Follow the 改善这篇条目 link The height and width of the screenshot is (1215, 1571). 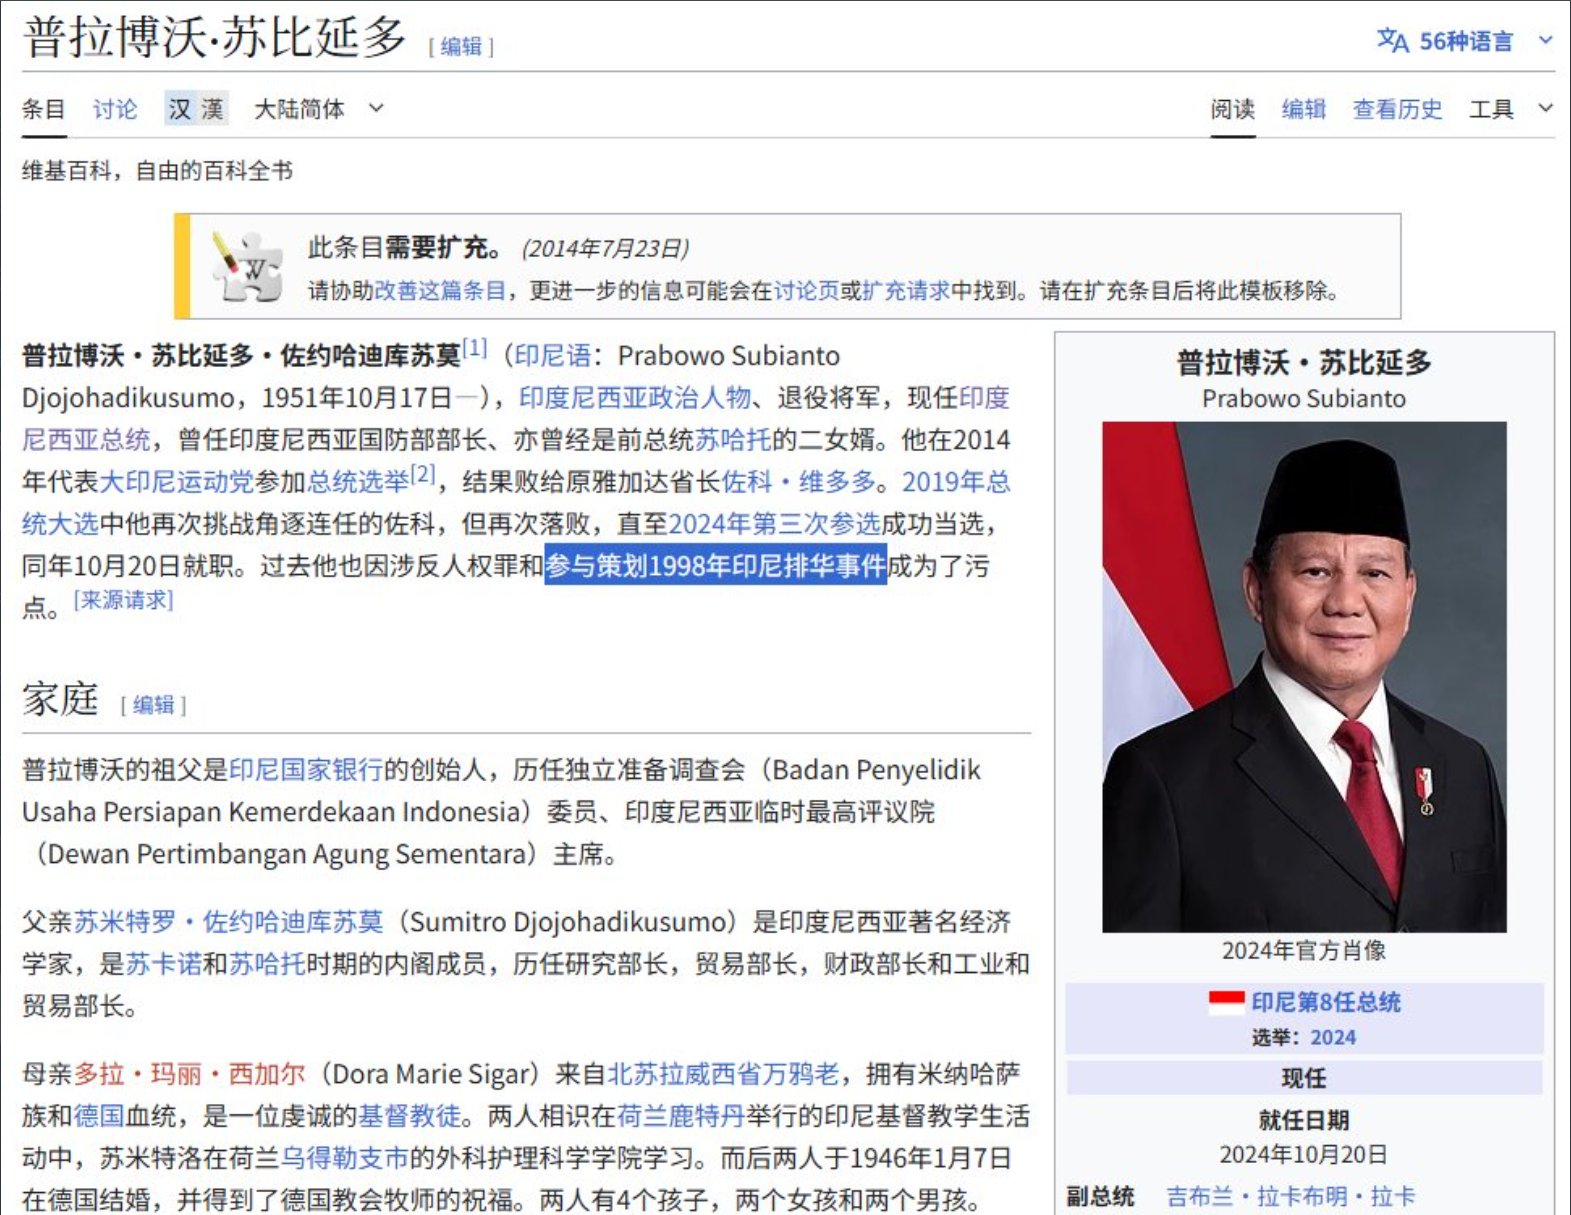coord(440,291)
